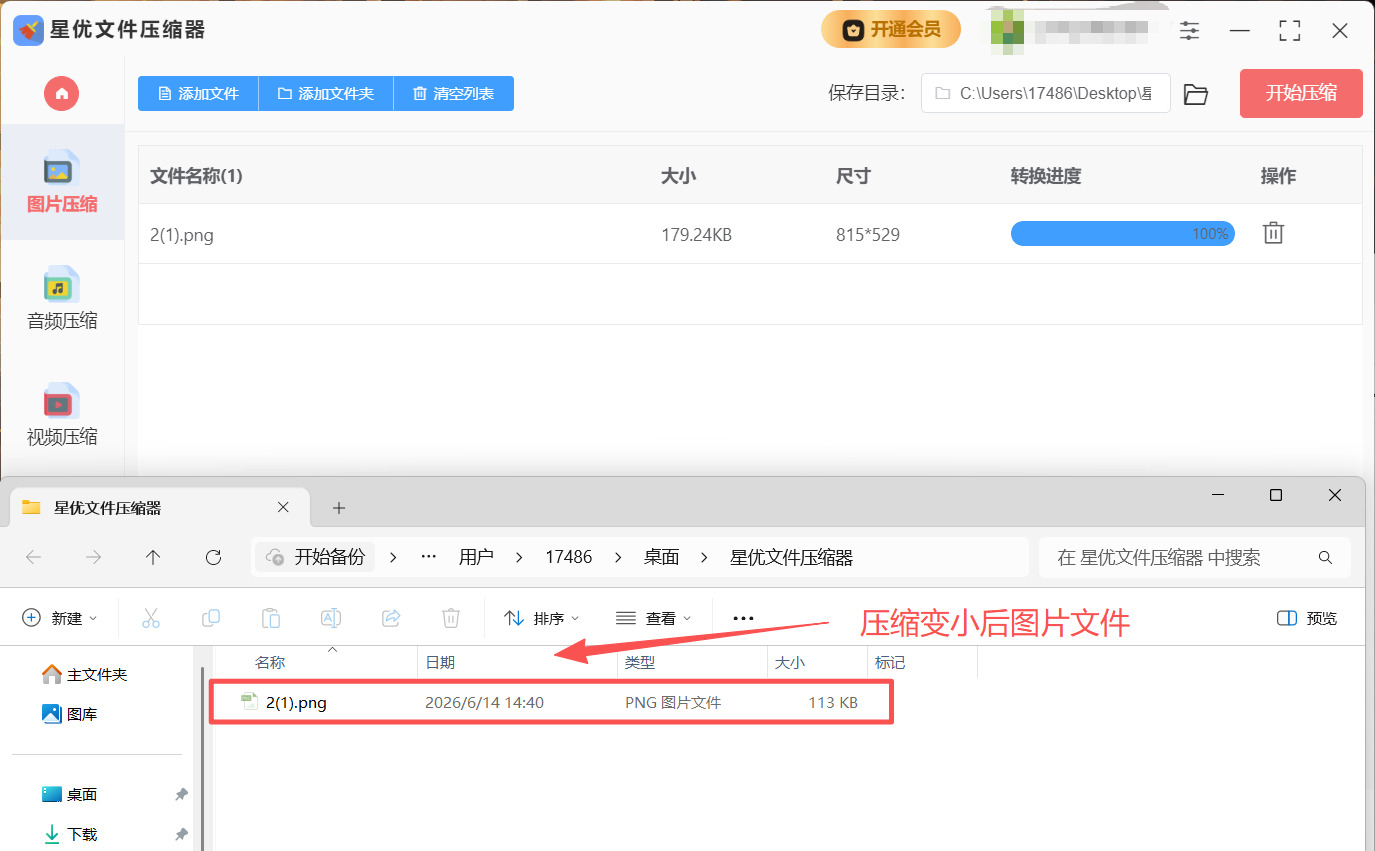1375x851 pixels.
Task: Start compression with 开始压缩 button
Action: 1301,93
